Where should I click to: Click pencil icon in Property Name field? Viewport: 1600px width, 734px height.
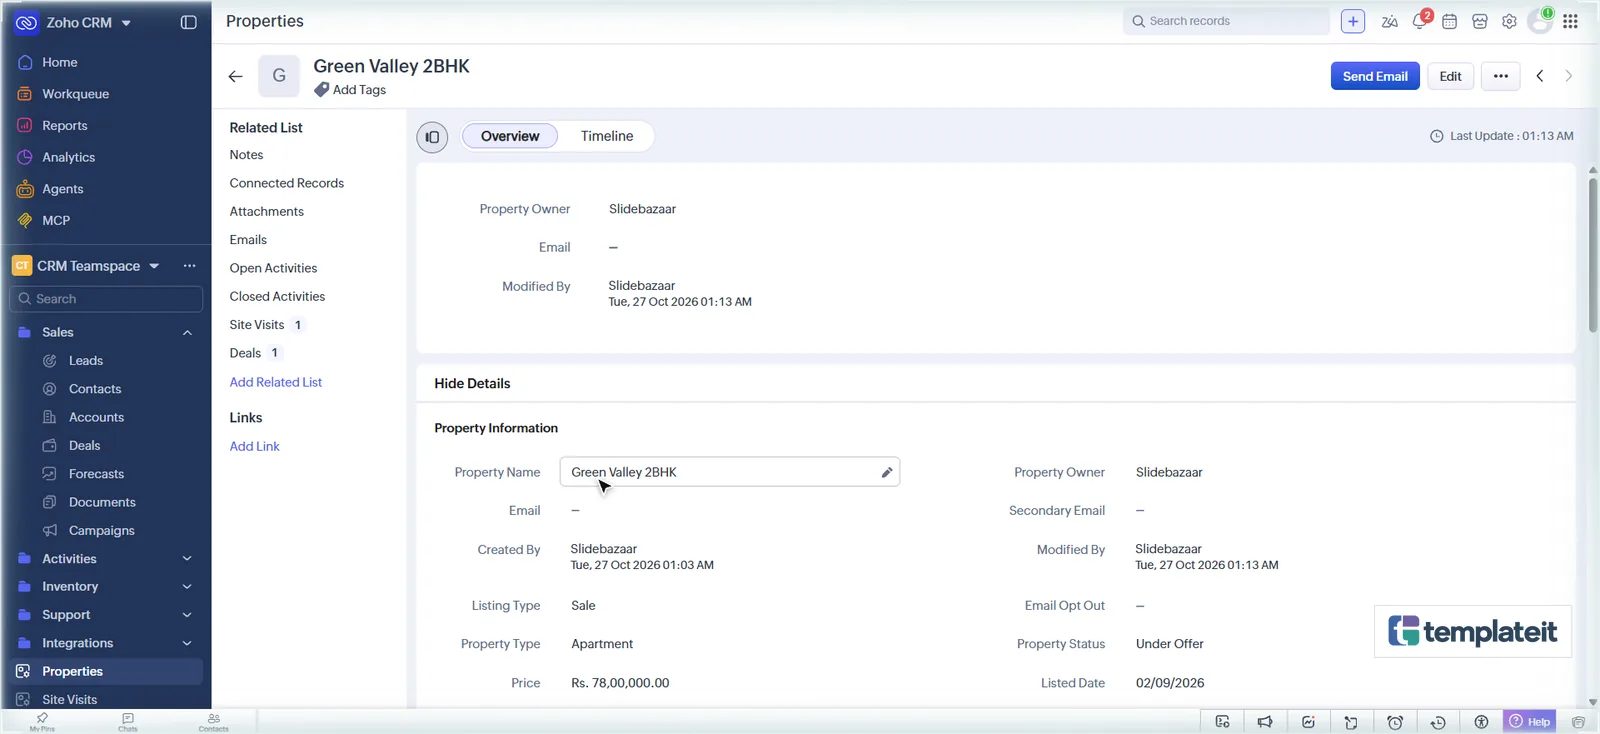click(886, 472)
